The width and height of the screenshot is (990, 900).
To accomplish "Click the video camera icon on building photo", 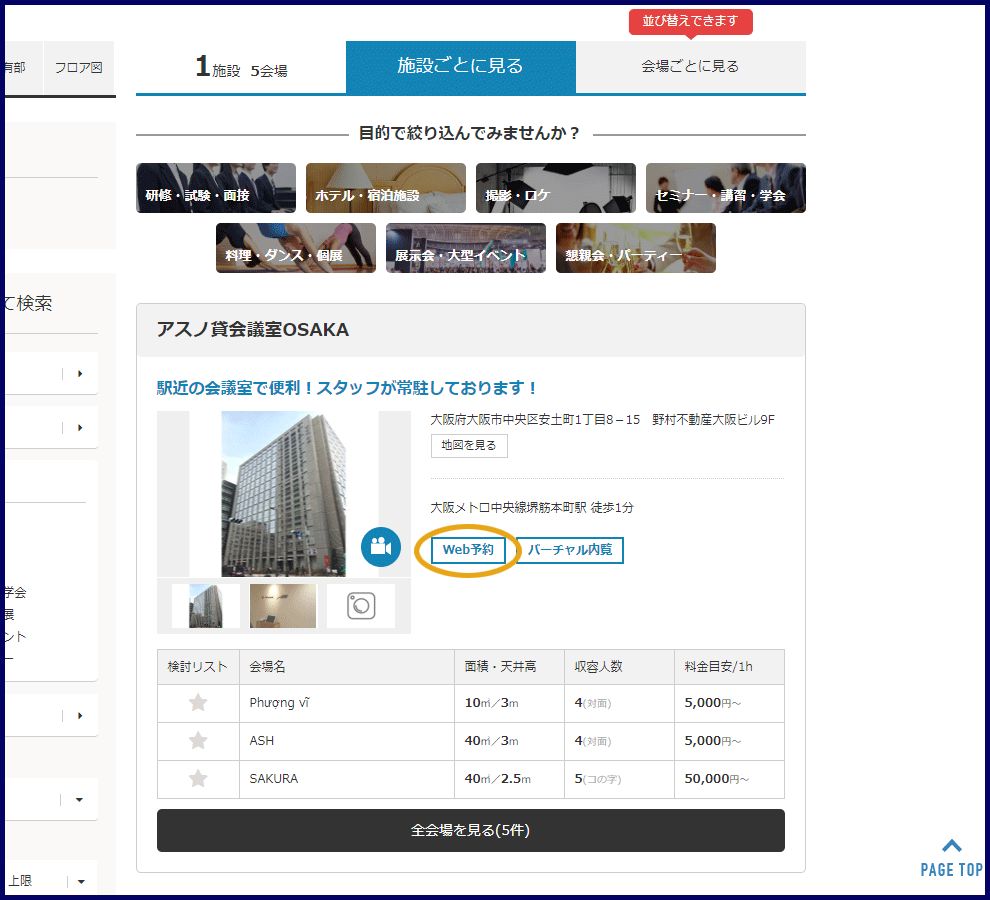I will click(380, 547).
